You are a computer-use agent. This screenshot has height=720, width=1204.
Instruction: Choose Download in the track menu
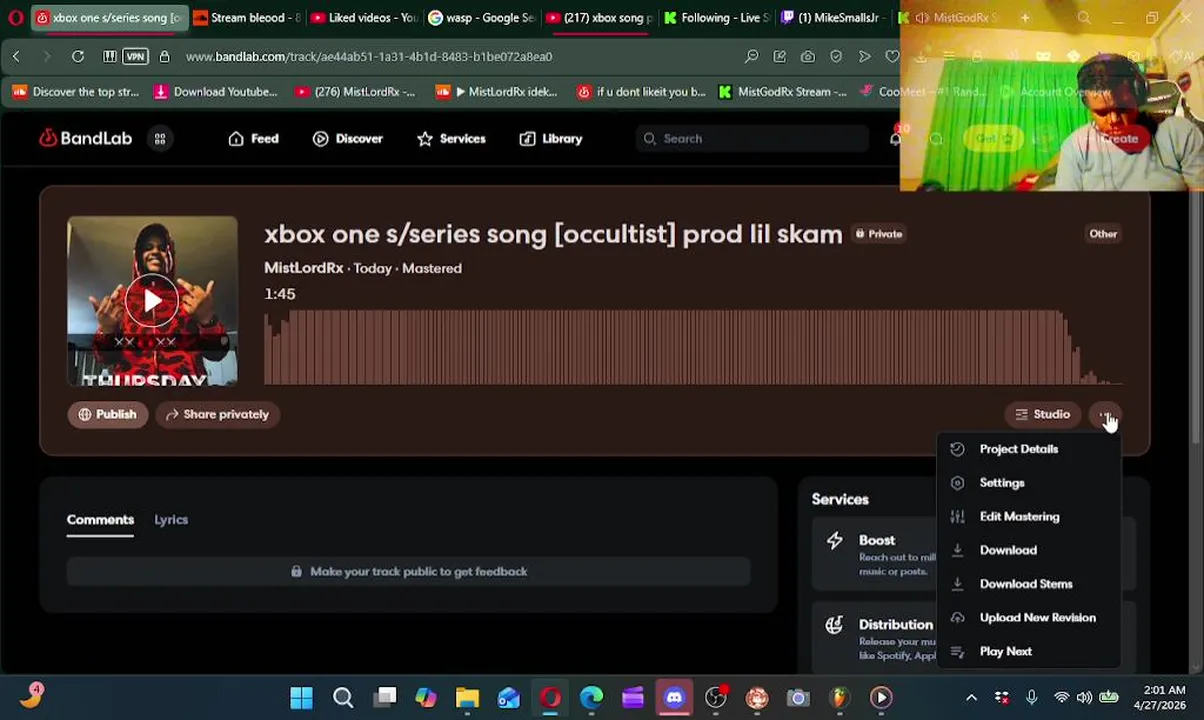pyautogui.click(x=1028, y=550)
